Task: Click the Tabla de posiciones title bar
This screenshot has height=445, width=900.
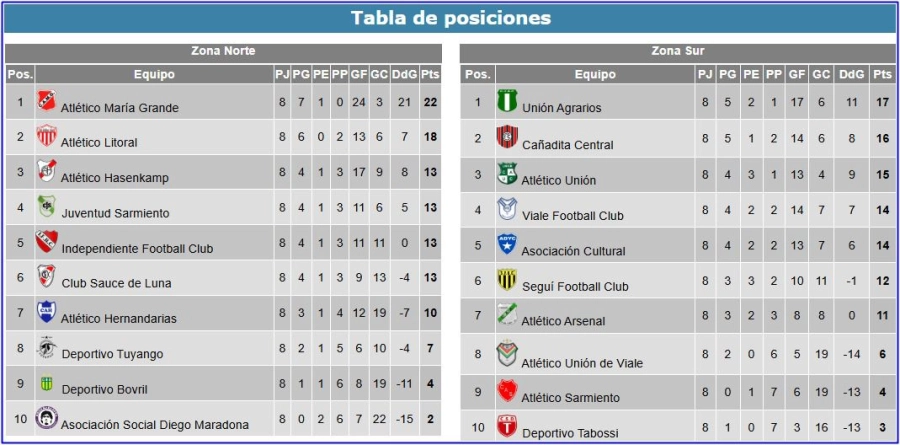Action: click(x=450, y=18)
